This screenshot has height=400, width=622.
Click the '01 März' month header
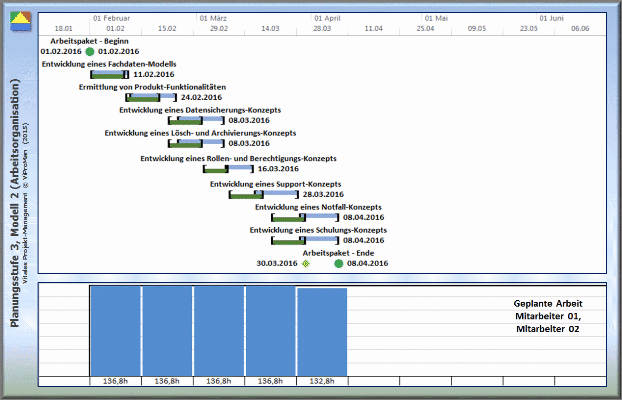pyautogui.click(x=213, y=18)
